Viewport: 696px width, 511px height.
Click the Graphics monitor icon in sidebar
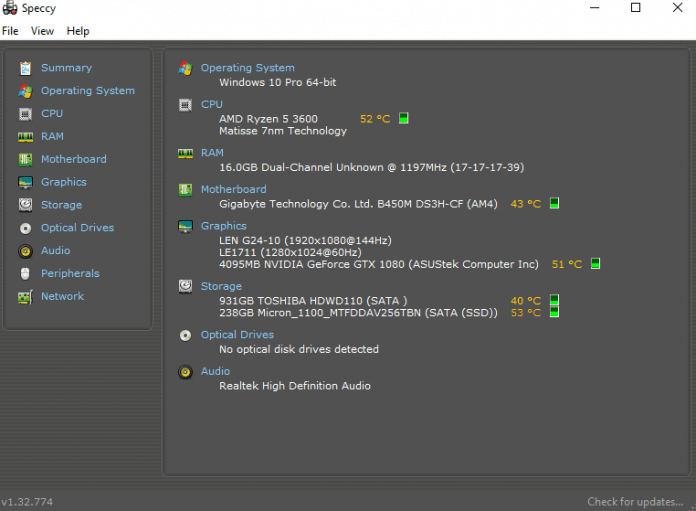tap(25, 182)
